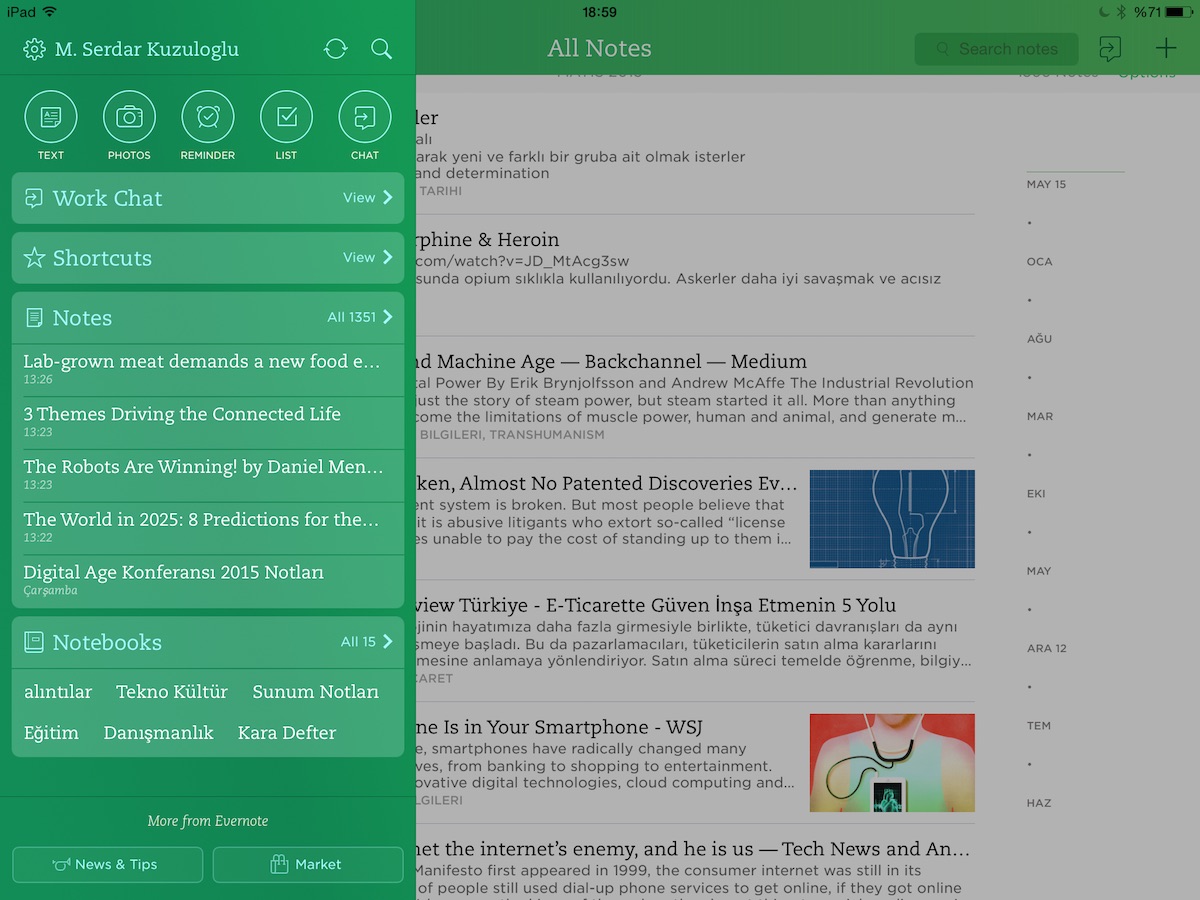Viewport: 1200px width, 900px height.
Task: Open the blueprint light bulb note thumbnail
Action: click(x=892, y=519)
